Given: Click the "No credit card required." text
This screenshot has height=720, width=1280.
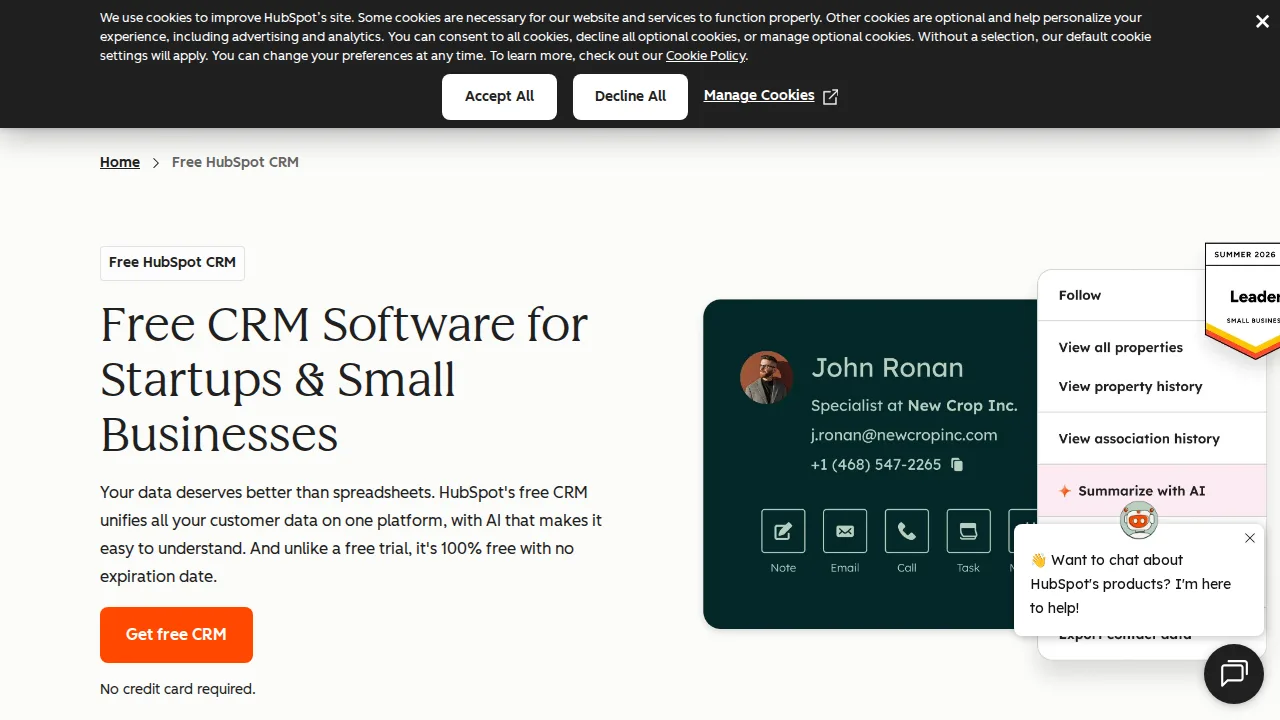Looking at the screenshot, I should point(178,689).
